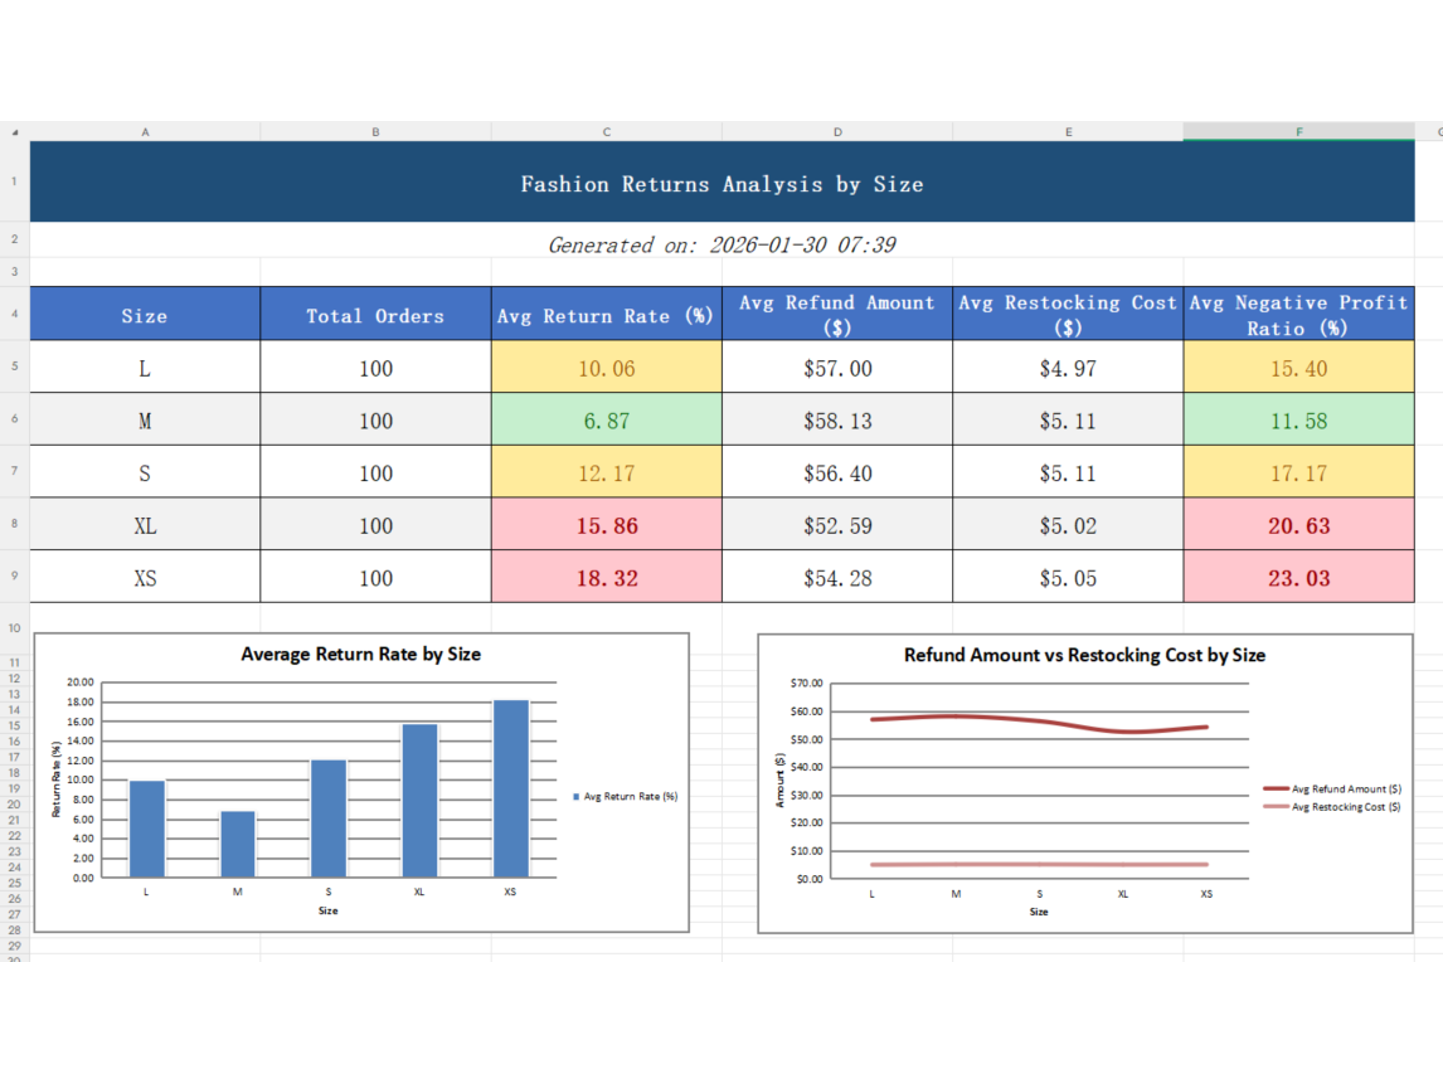
Task: Select column header F
Action: coord(1299,131)
